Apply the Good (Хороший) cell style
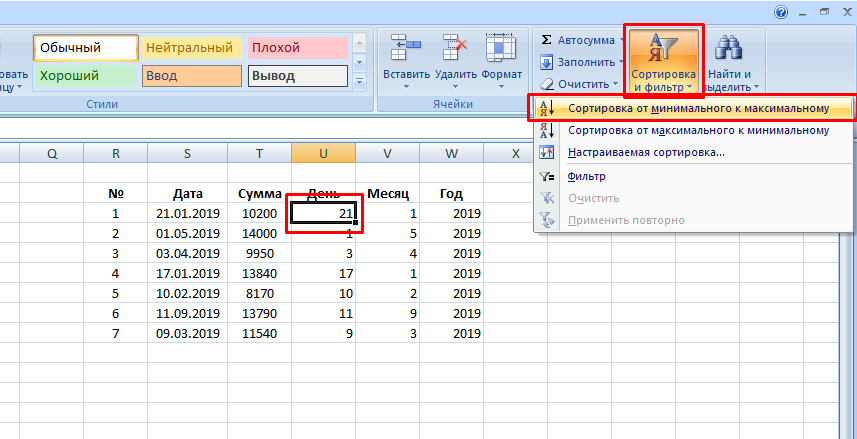This screenshot has width=857, height=439. (x=85, y=76)
